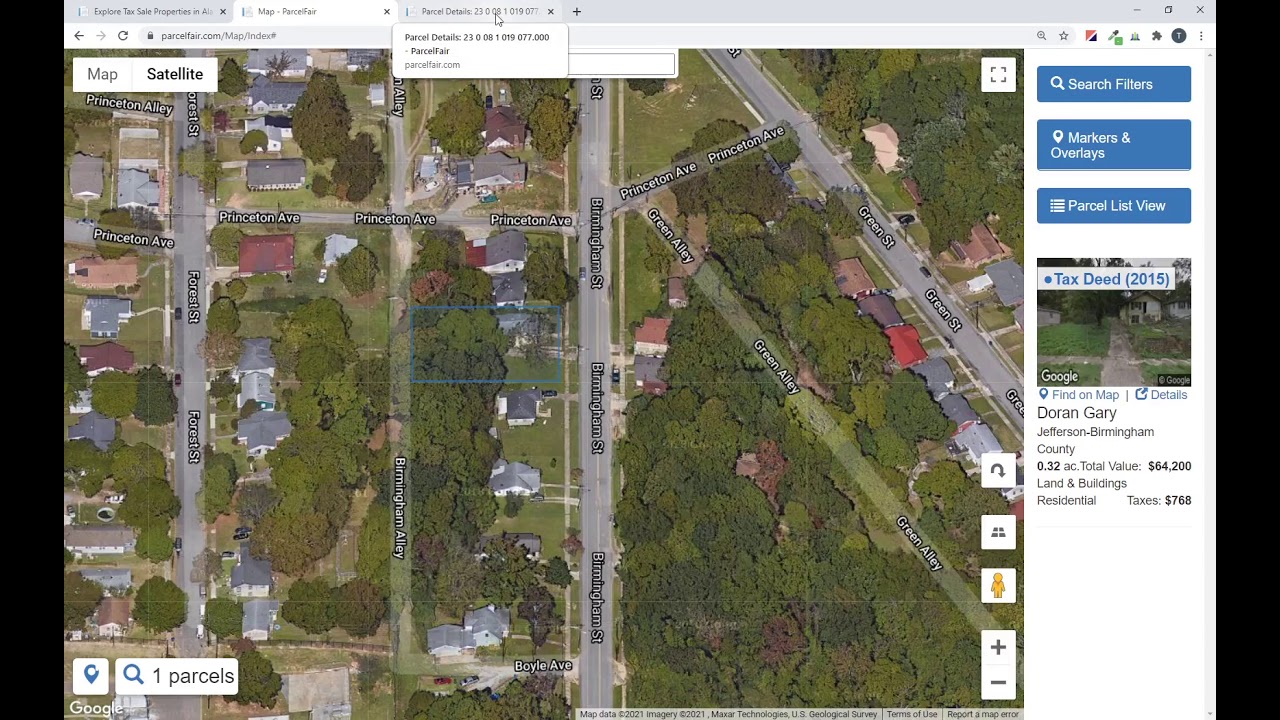Screen dimensions: 1280x720
Task: Click the Tax Deed (2015) property thumbnail
Action: point(1114,322)
